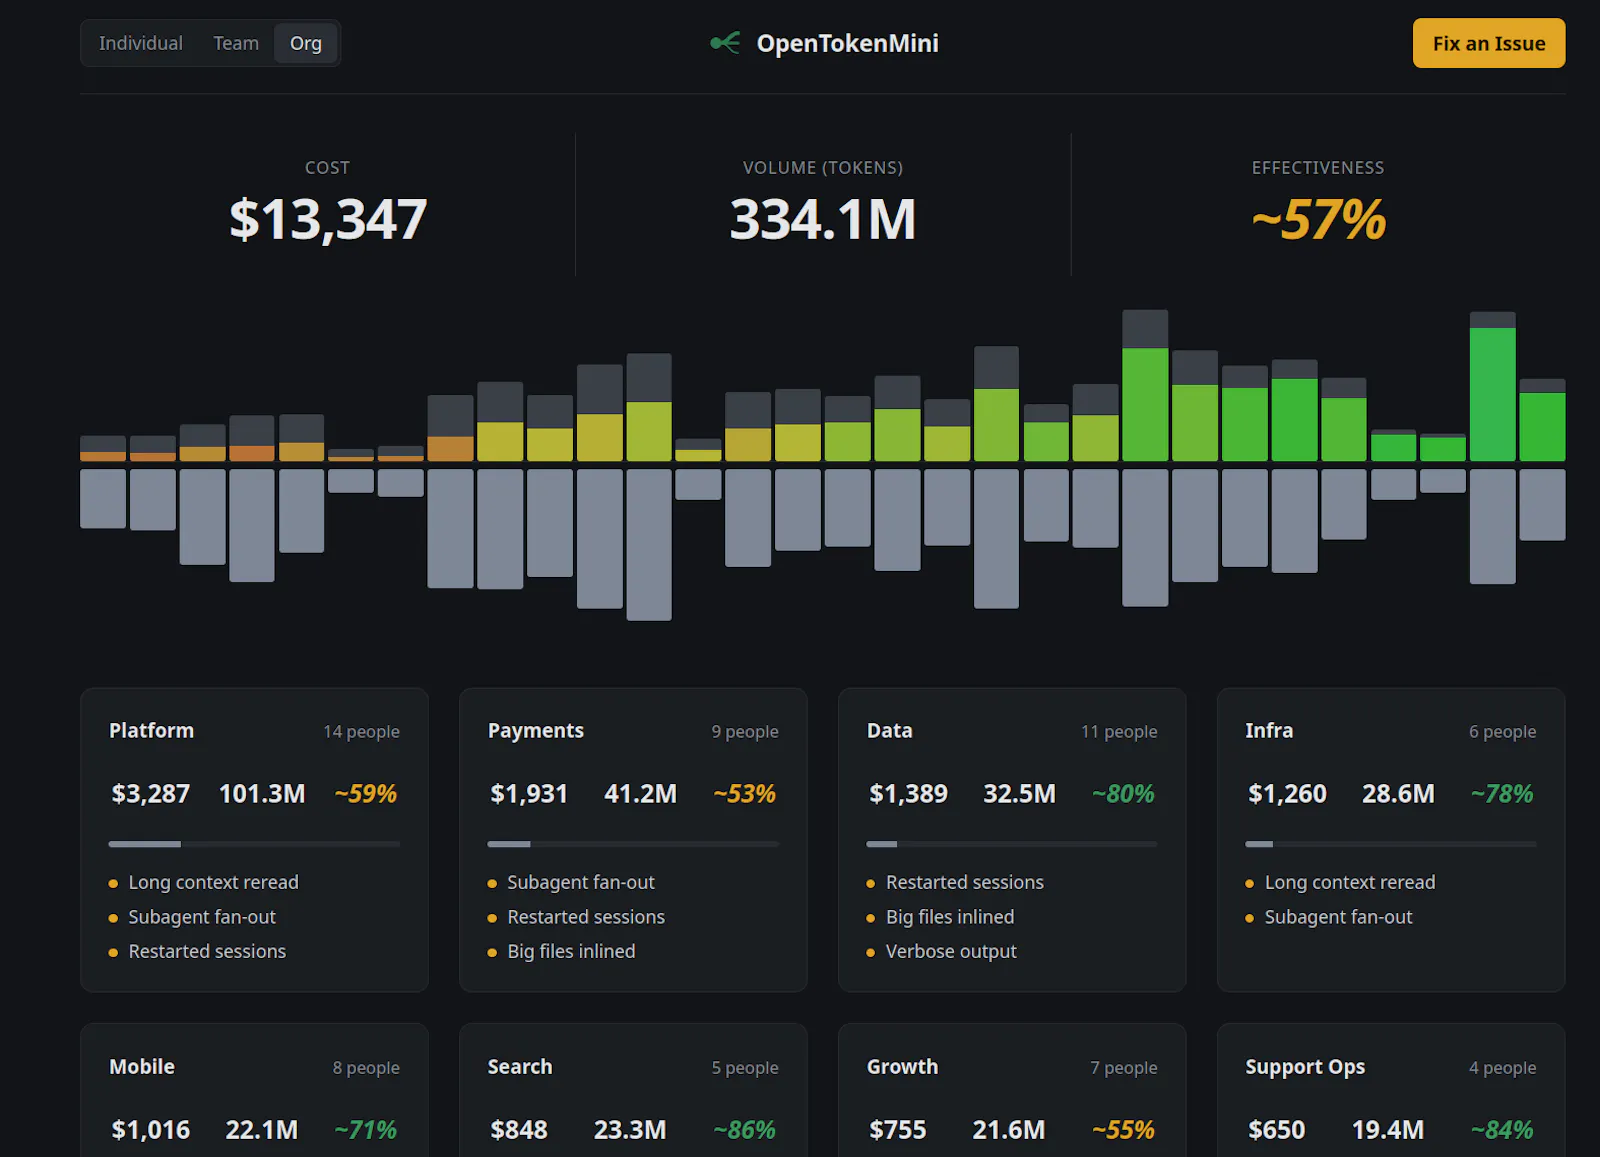Click the $1,260 cost on Infra card

(1287, 794)
